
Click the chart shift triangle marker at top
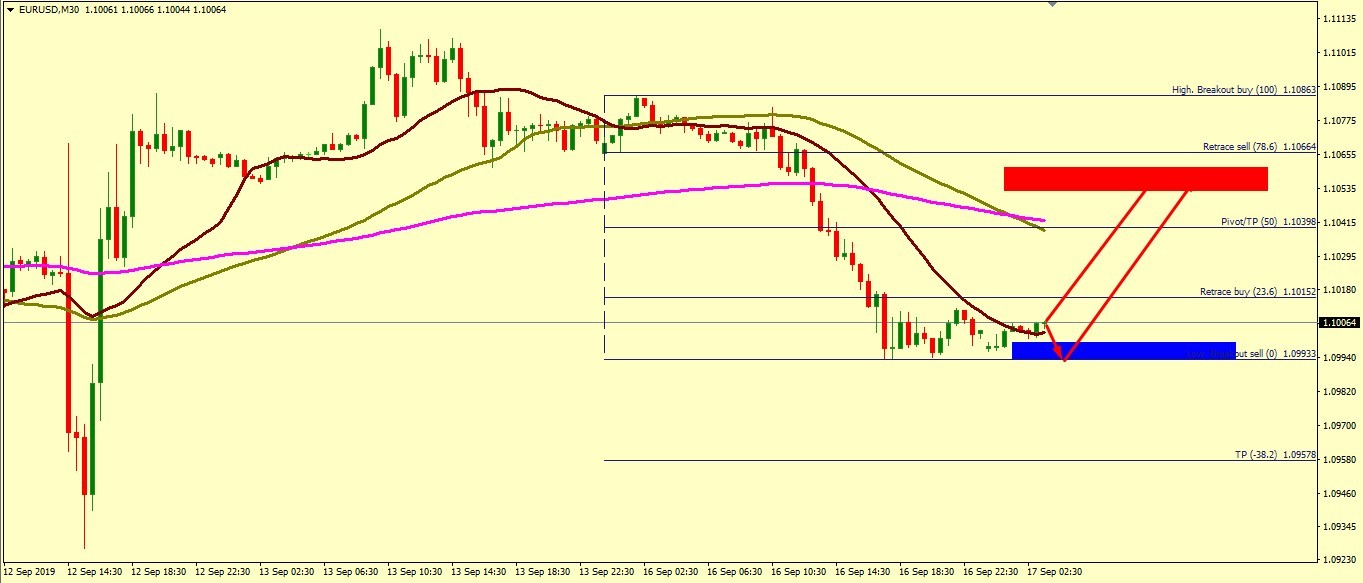1051,4
